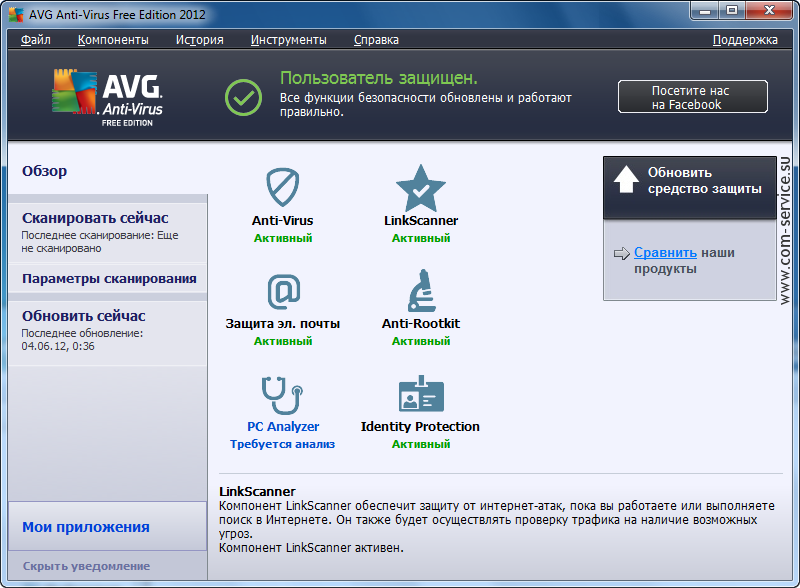Open the Anti-Virus shield icon
The image size is (800, 588).
point(283,187)
